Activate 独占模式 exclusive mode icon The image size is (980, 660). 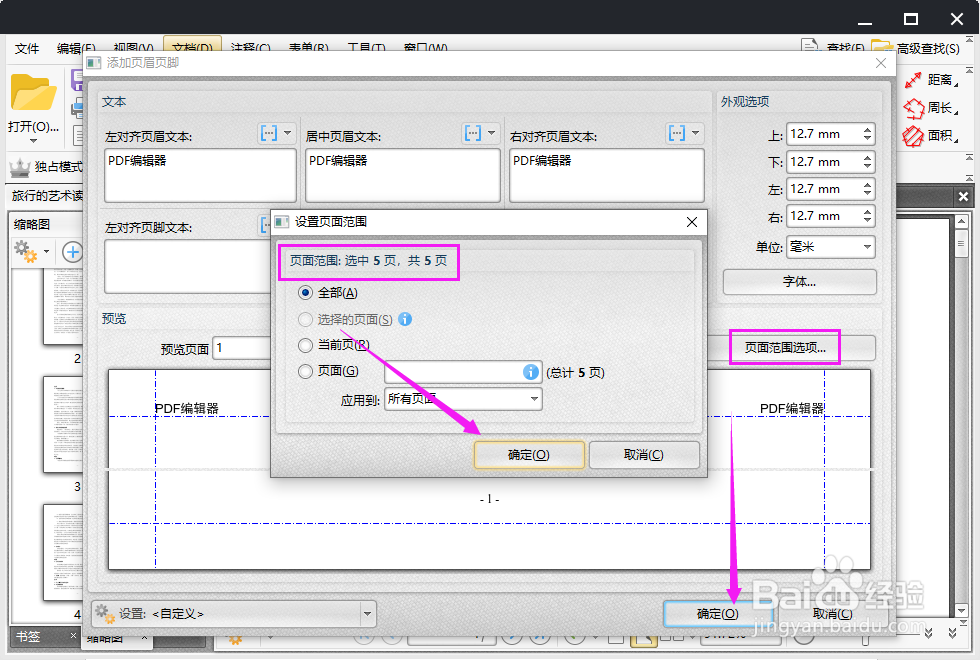click(20, 167)
